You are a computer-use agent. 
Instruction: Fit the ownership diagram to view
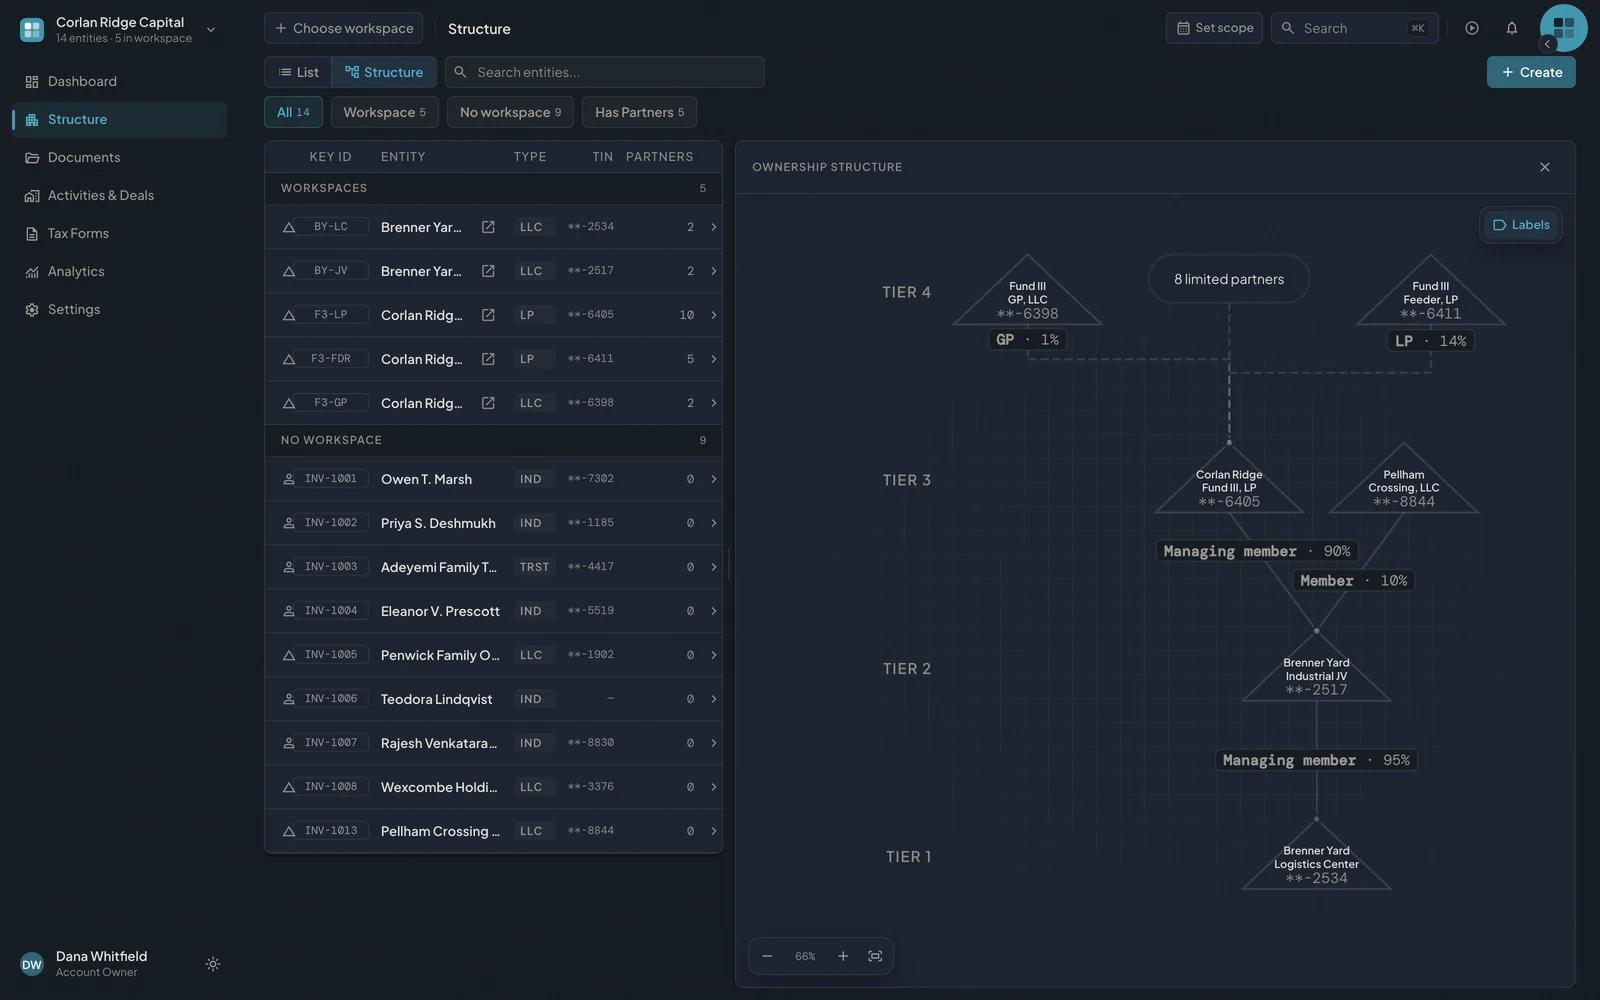coord(875,956)
